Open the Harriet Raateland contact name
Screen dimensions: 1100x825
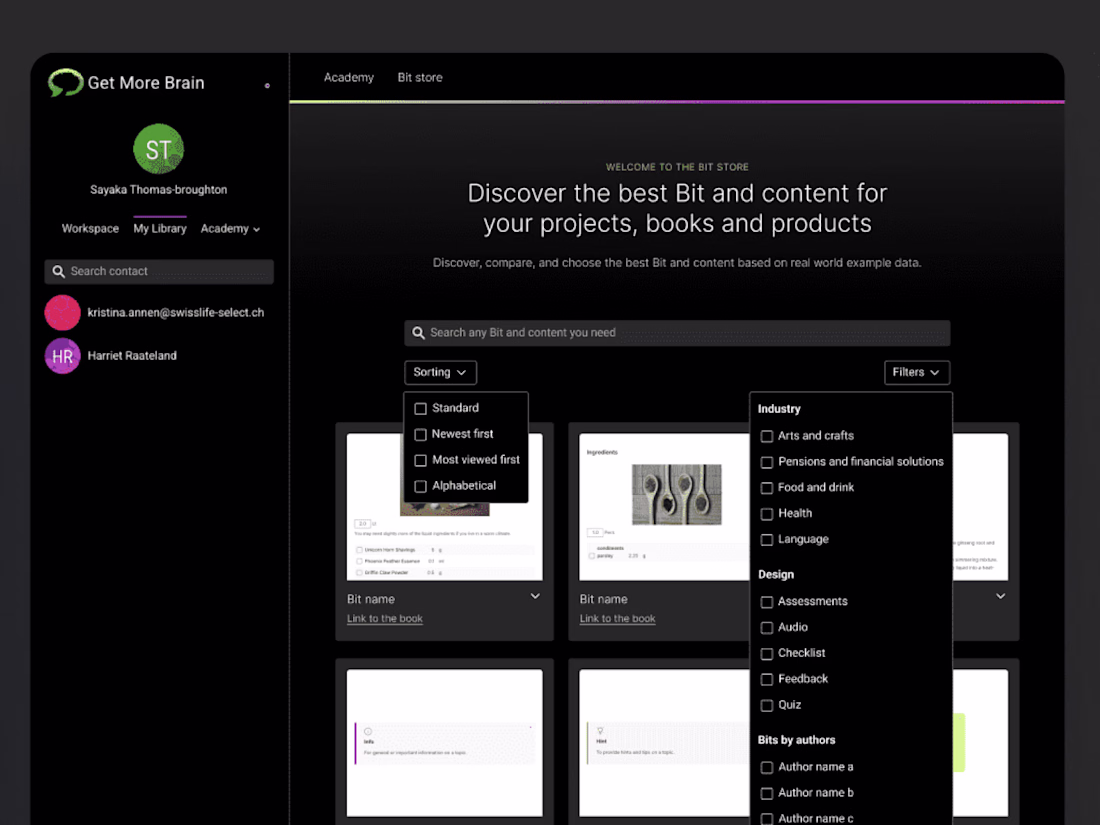[x=132, y=356]
